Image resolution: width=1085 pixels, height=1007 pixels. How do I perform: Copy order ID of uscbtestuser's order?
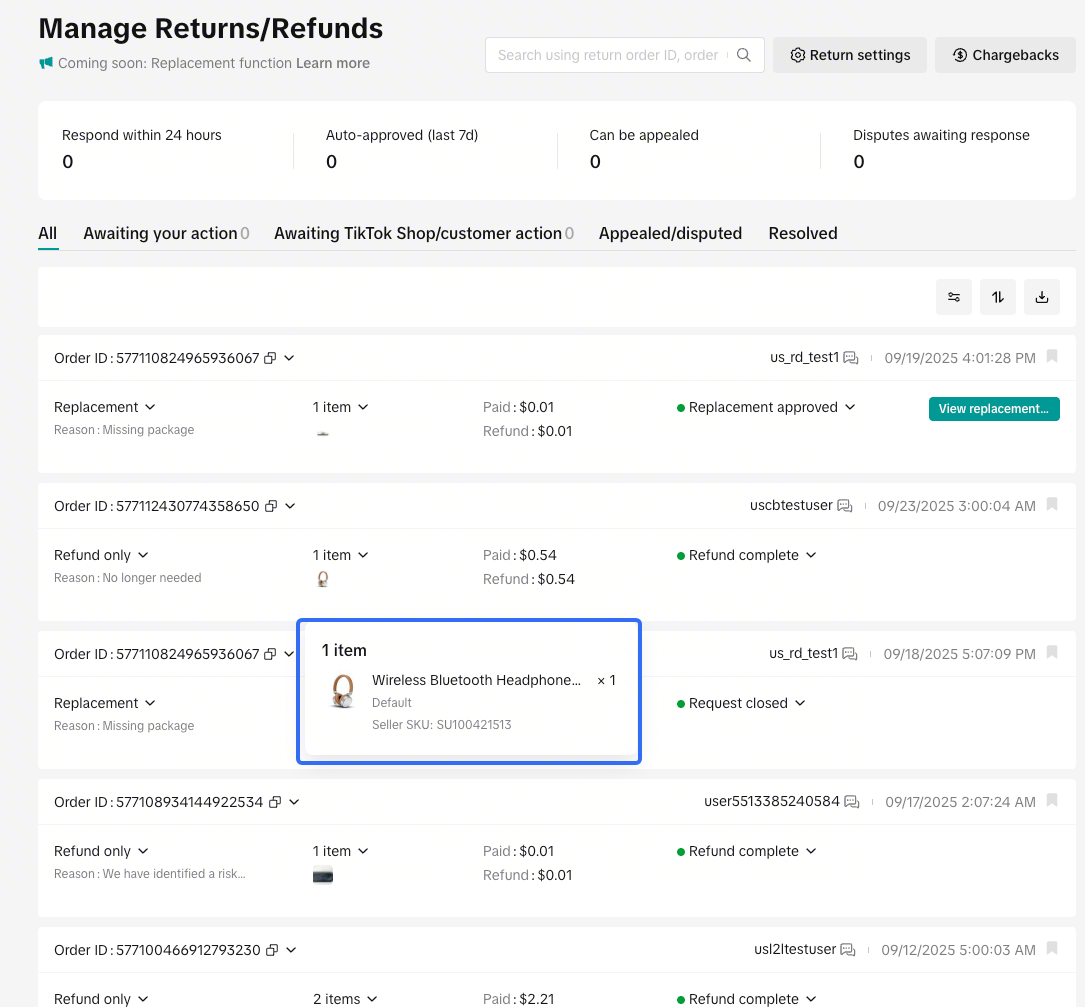270,507
